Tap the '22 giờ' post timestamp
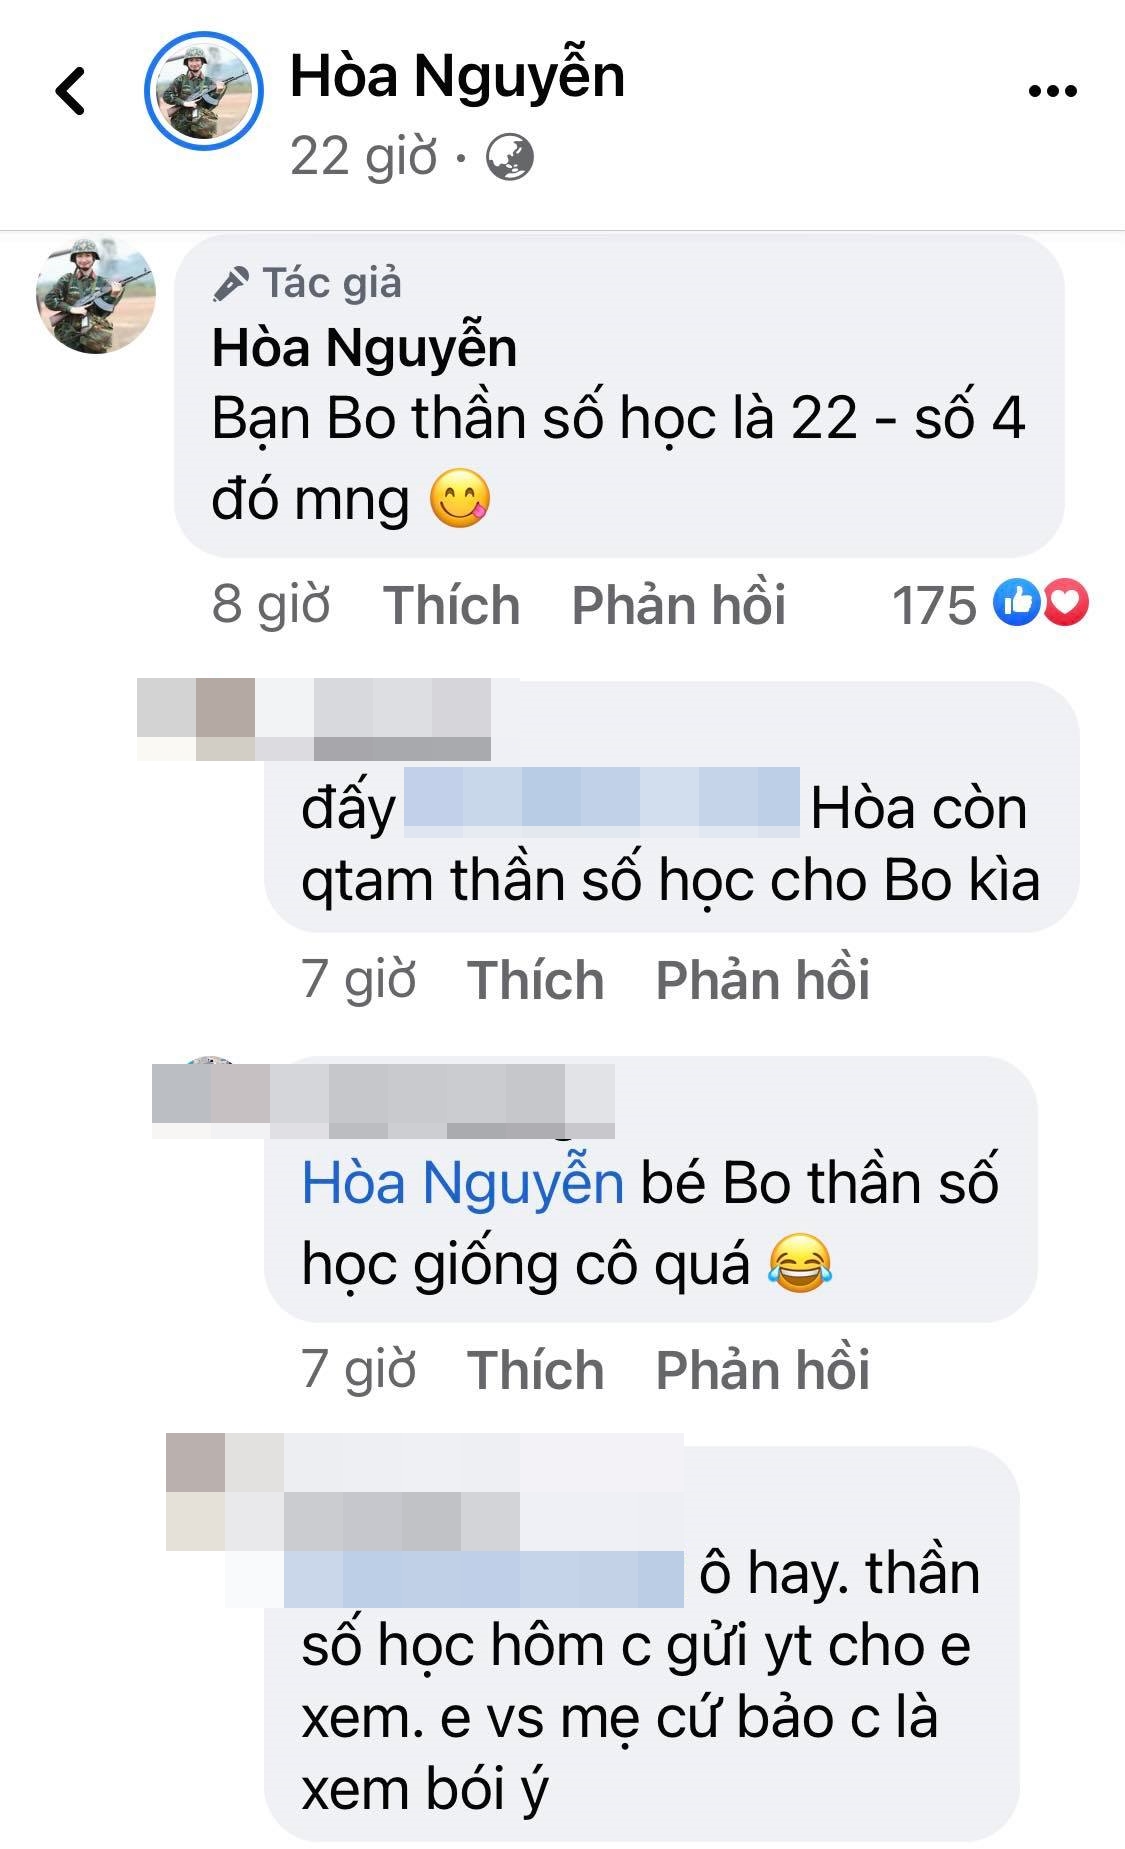The width and height of the screenshot is (1125, 1849). tap(364, 157)
